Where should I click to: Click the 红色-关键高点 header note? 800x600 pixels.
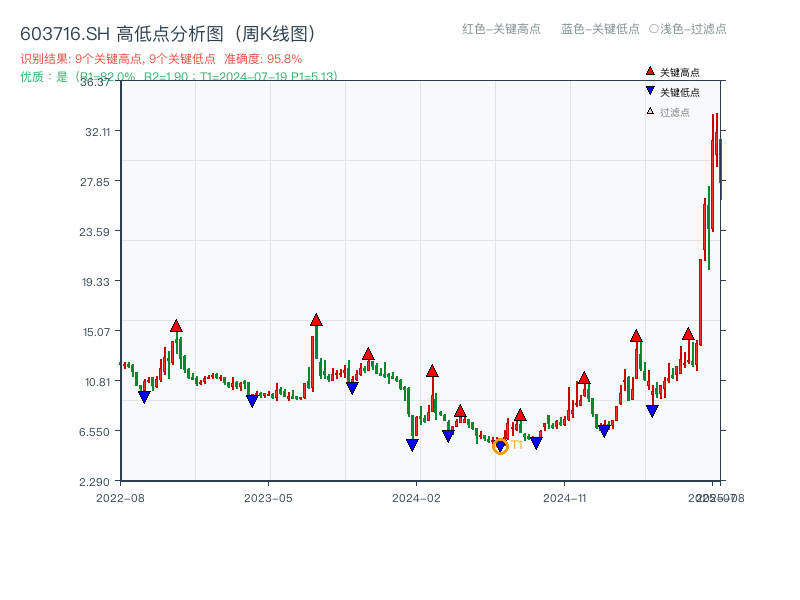click(501, 29)
